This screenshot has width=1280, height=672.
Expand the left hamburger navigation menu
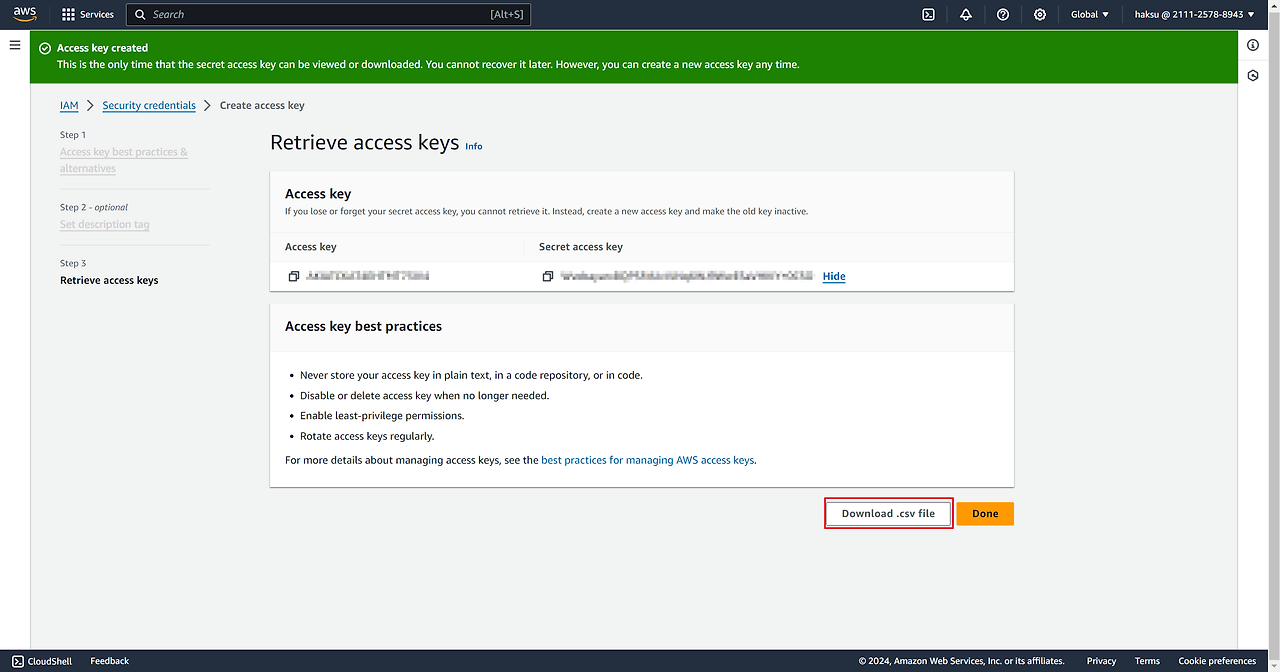pyautogui.click(x=15, y=45)
